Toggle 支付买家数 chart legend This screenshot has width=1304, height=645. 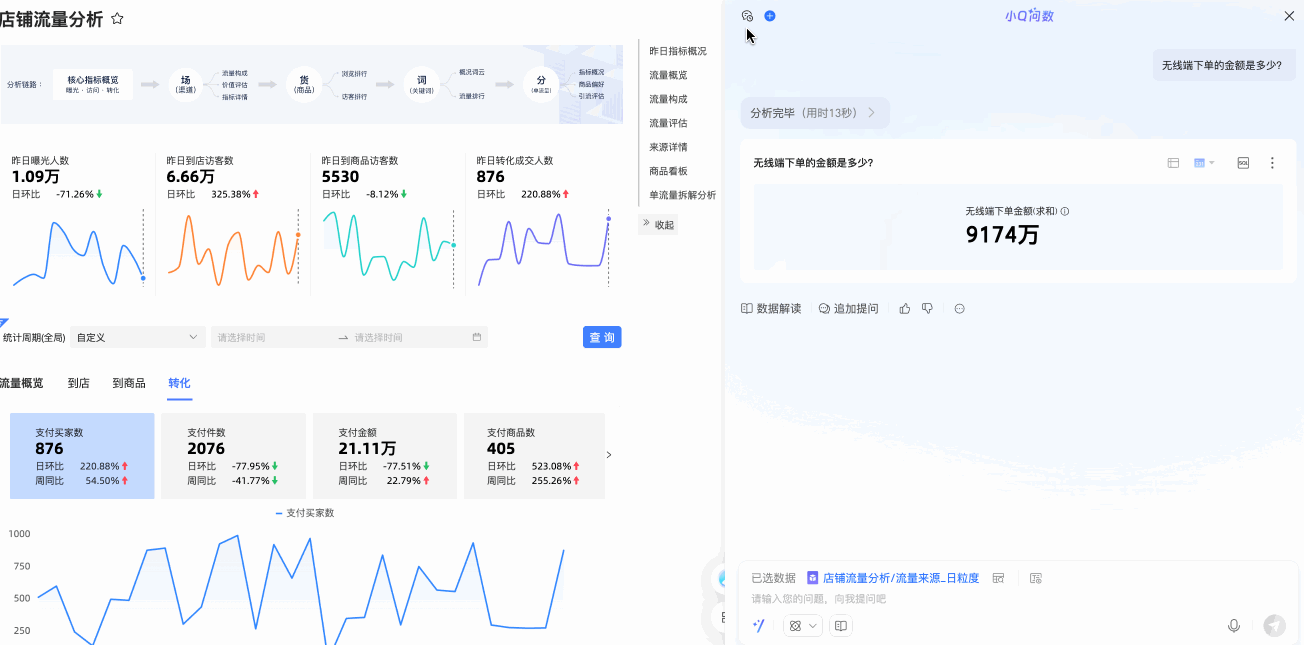point(305,513)
